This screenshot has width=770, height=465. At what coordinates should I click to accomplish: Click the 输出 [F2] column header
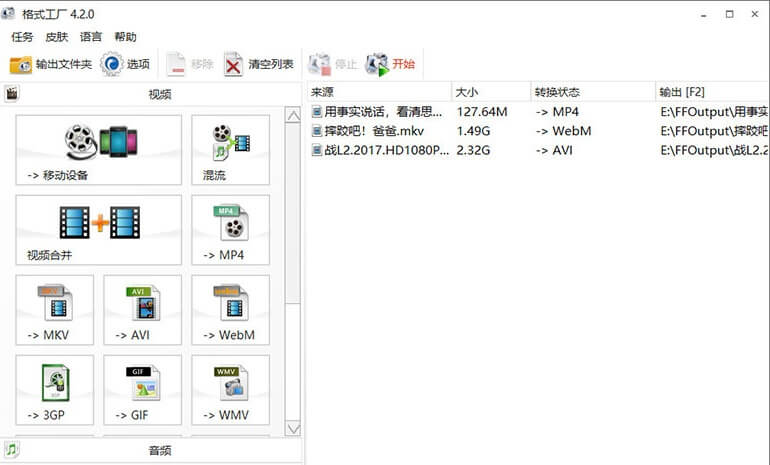(713, 92)
